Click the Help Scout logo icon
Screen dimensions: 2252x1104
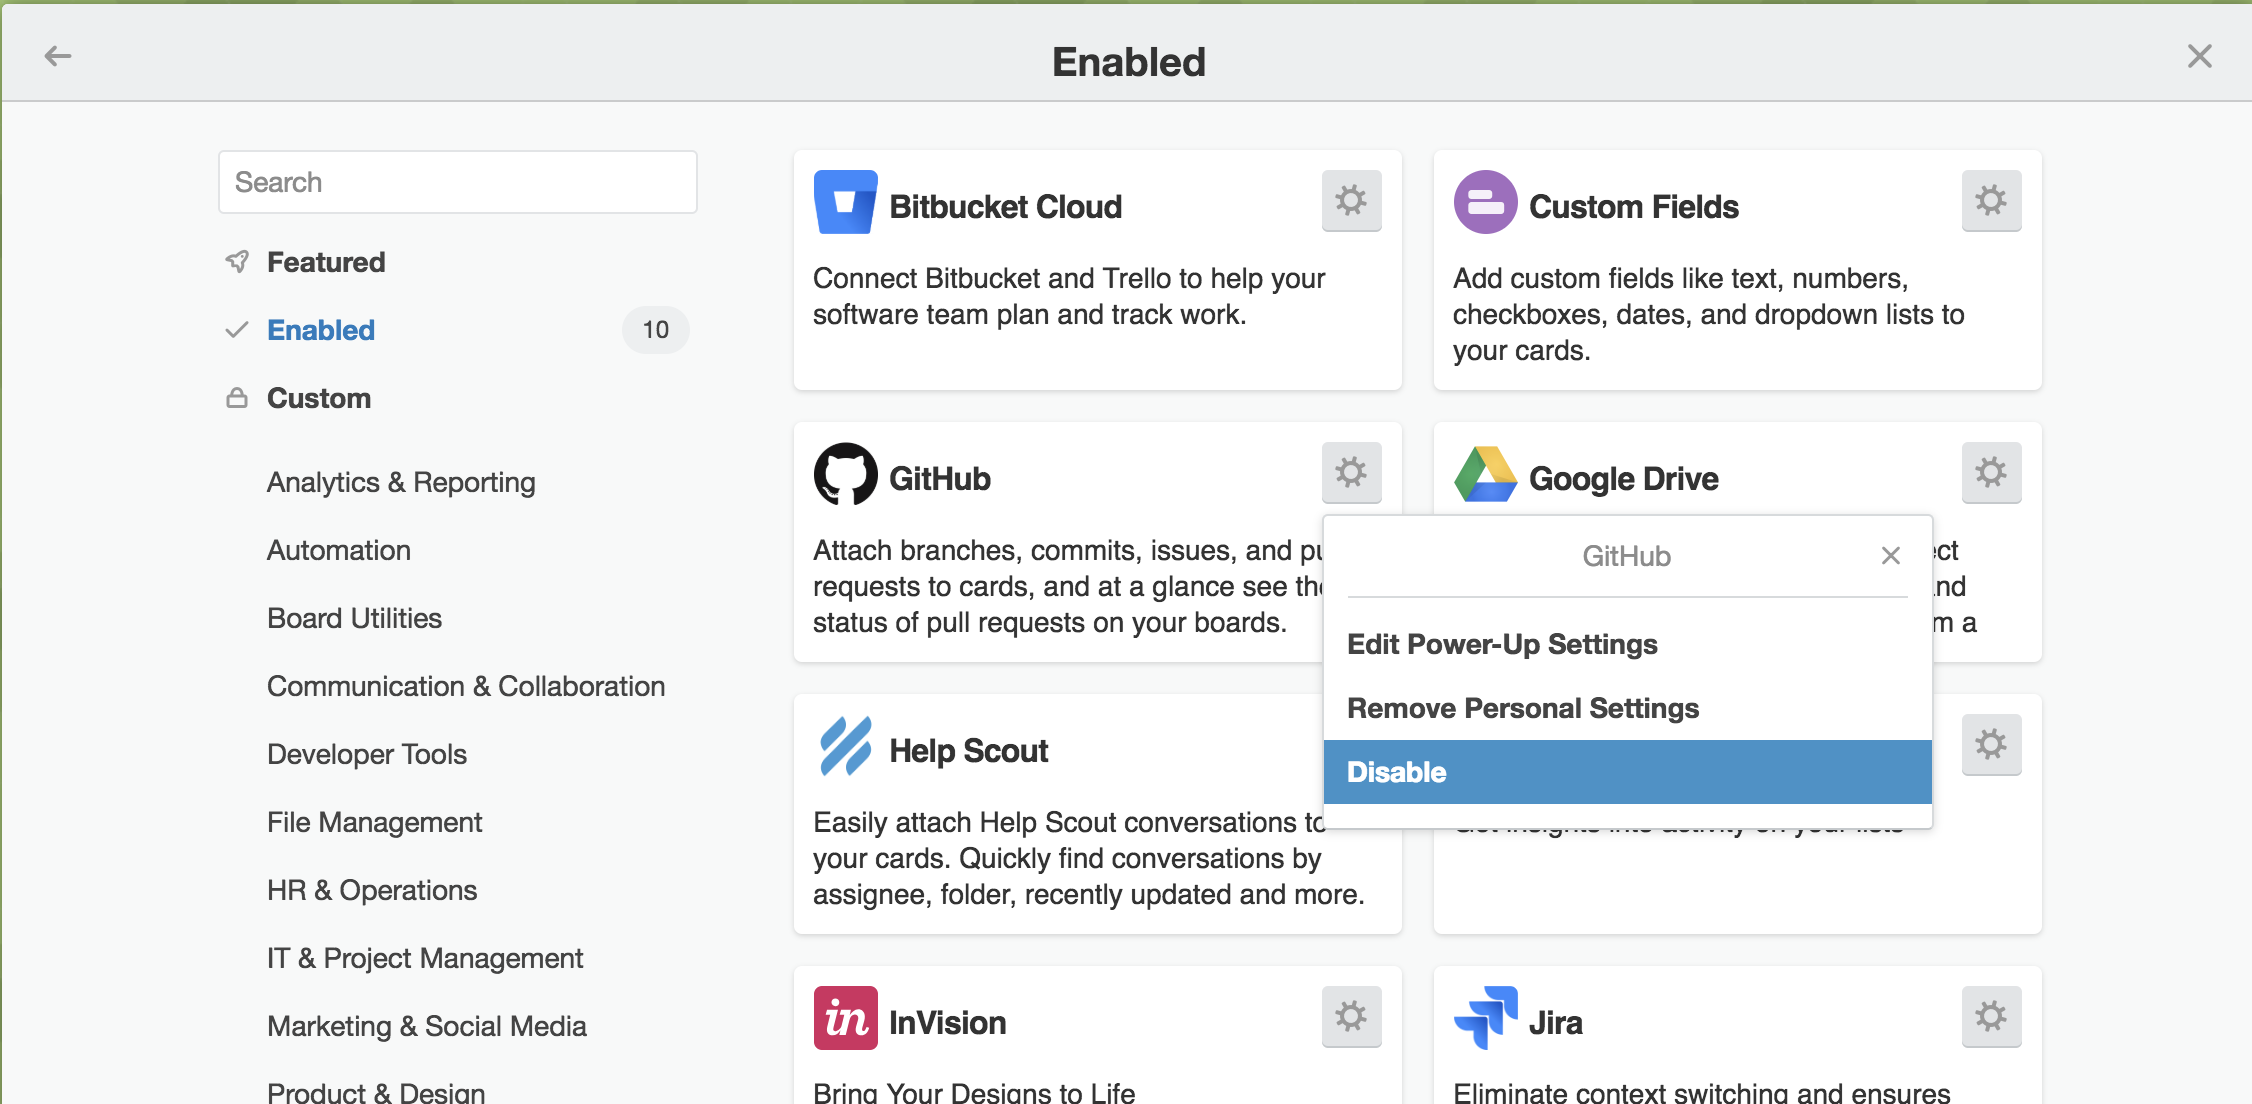pyautogui.click(x=845, y=747)
